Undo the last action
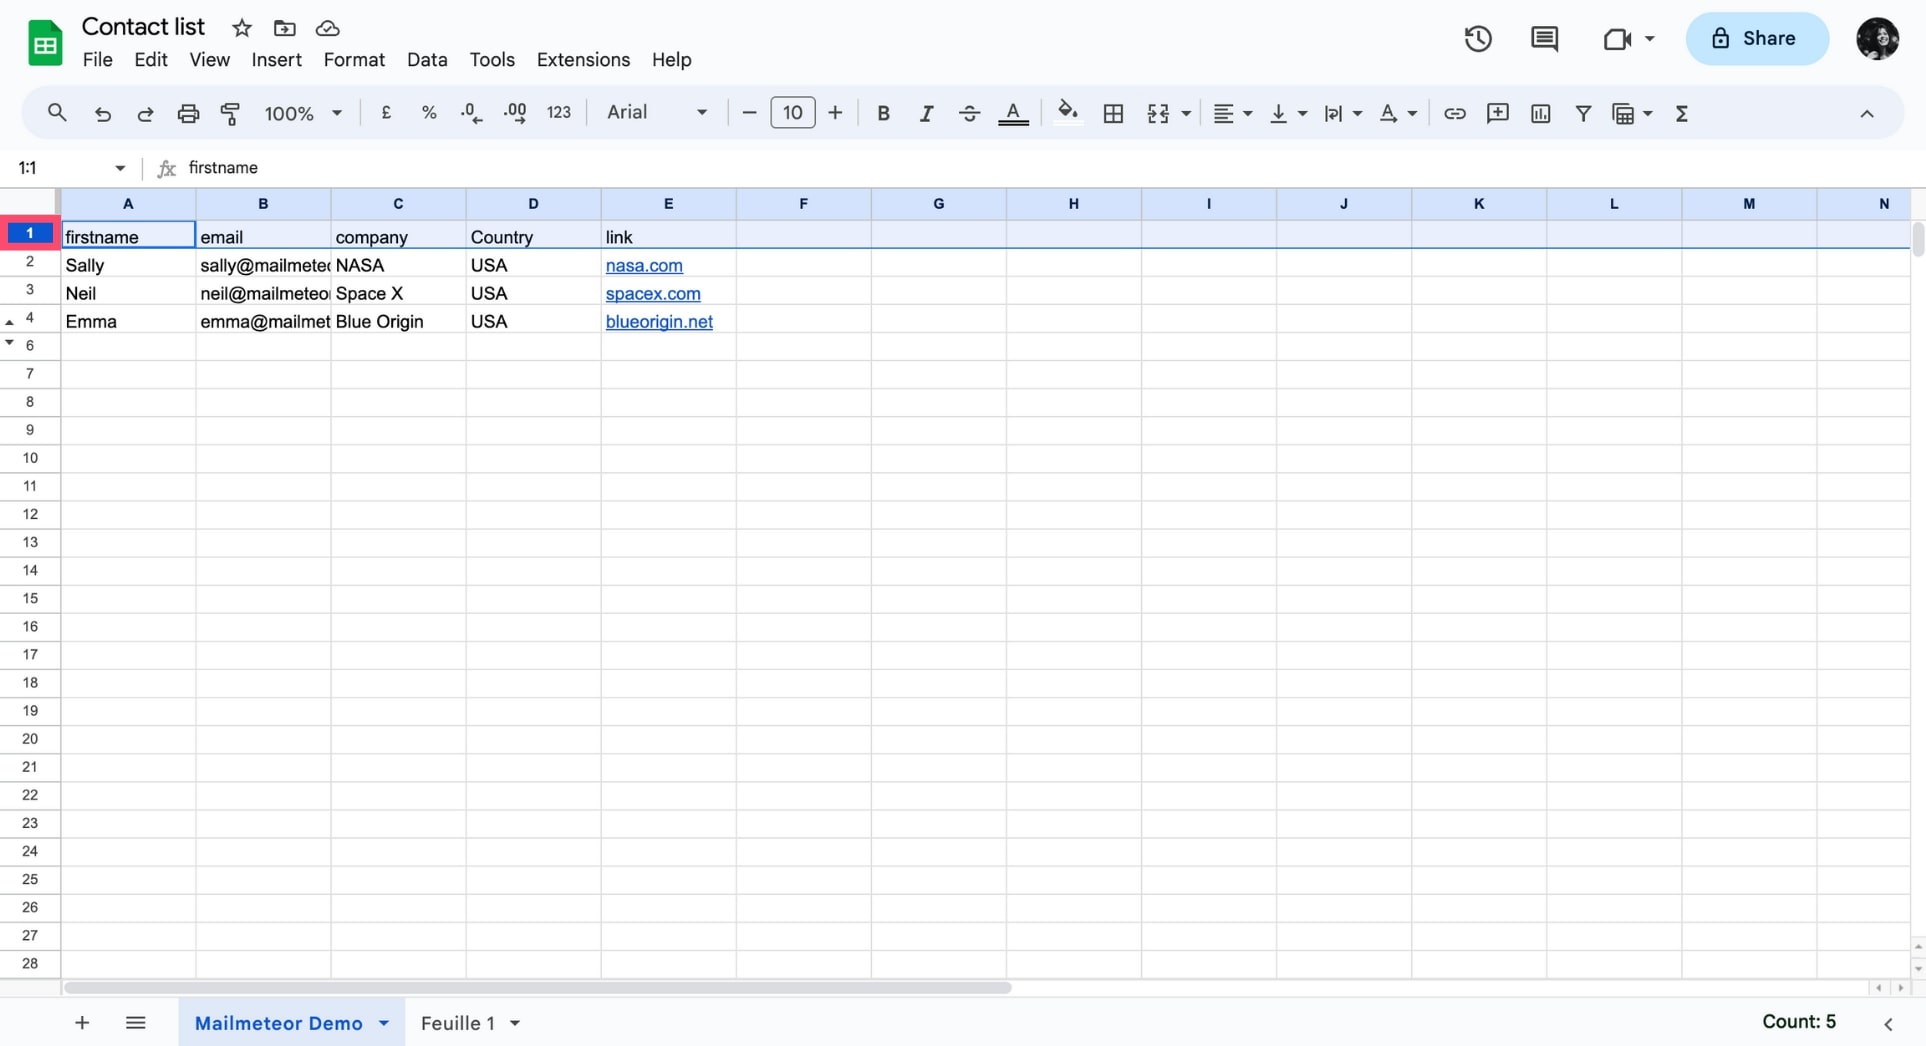 click(102, 114)
